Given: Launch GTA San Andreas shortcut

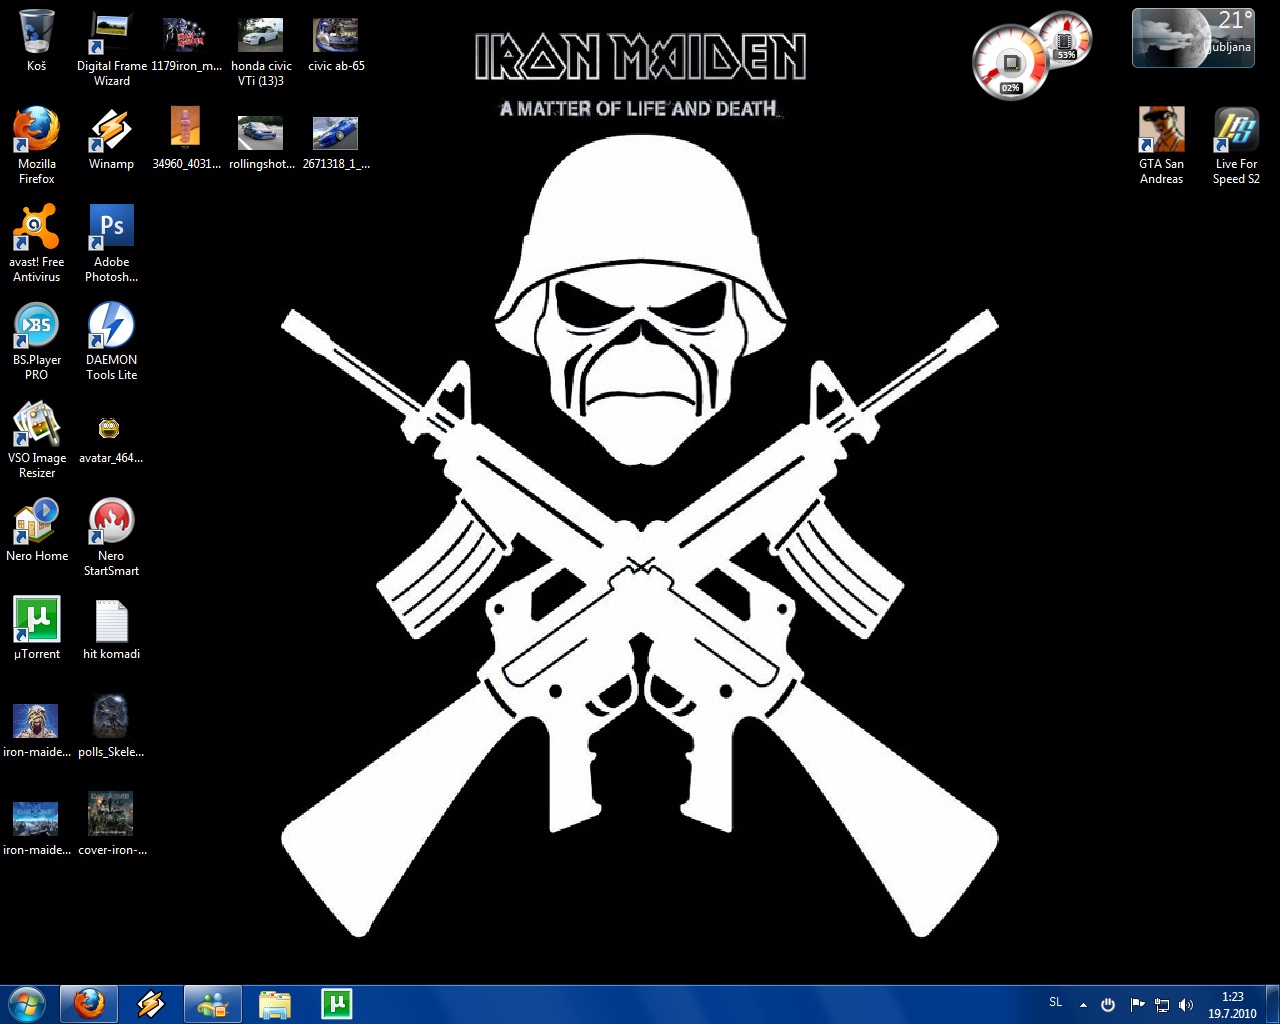Looking at the screenshot, I should [x=1161, y=145].
